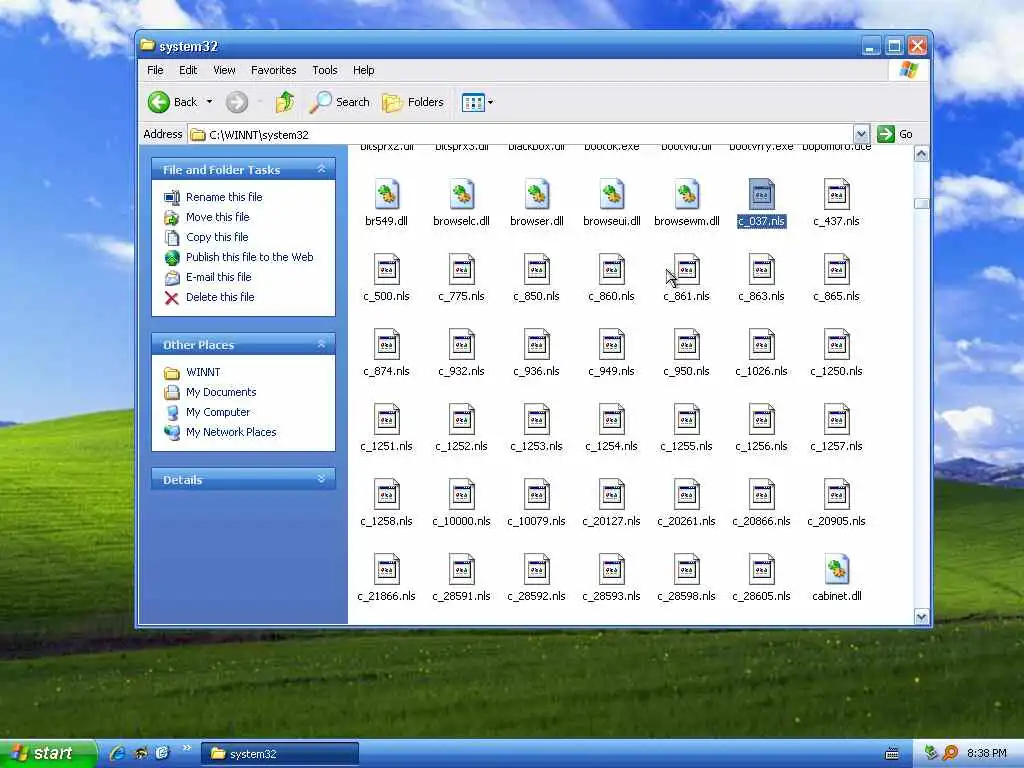Open My Network Places link
The height and width of the screenshot is (768, 1024).
click(231, 432)
